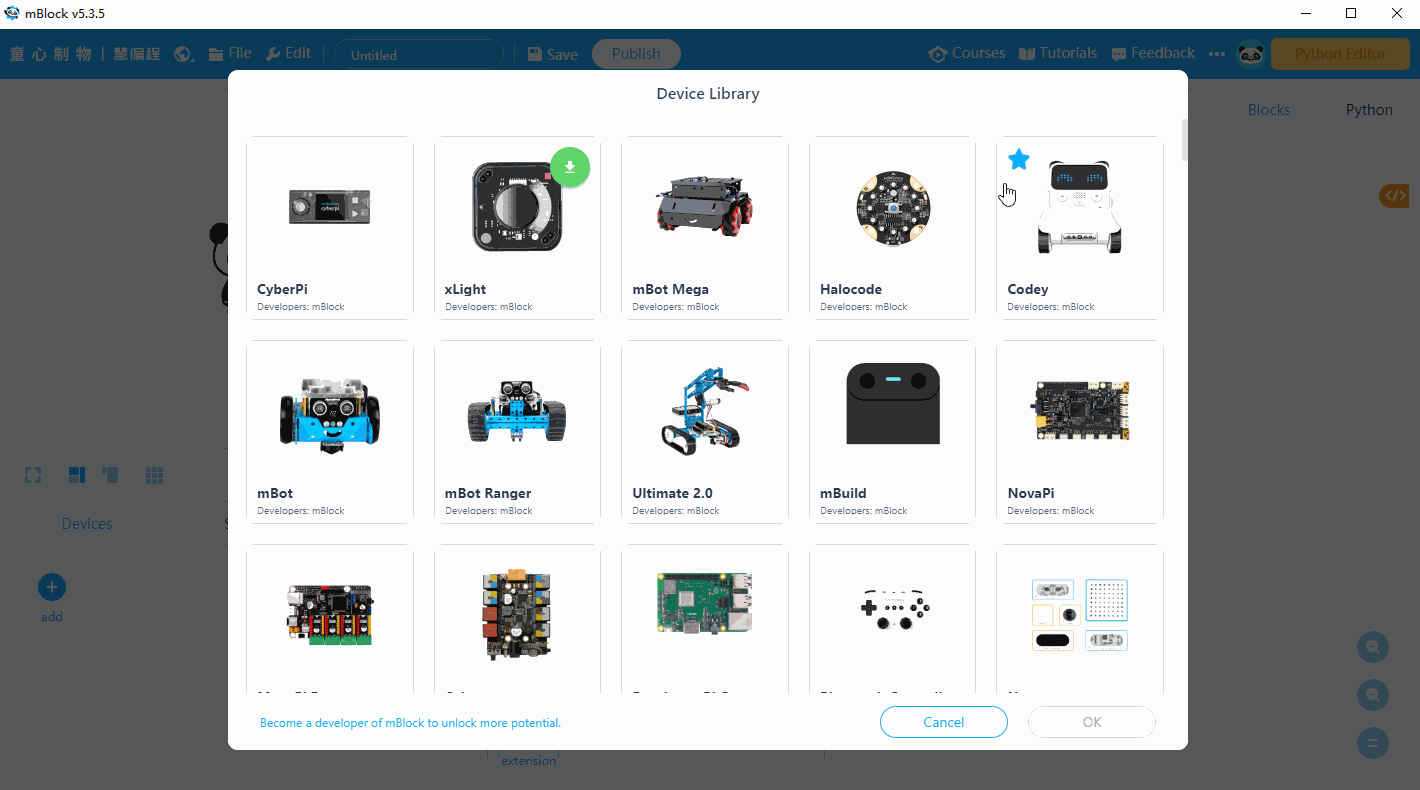Use the Device Library vertical scrollbar
Screen dimensions: 1420x790
click(x=1185, y=140)
